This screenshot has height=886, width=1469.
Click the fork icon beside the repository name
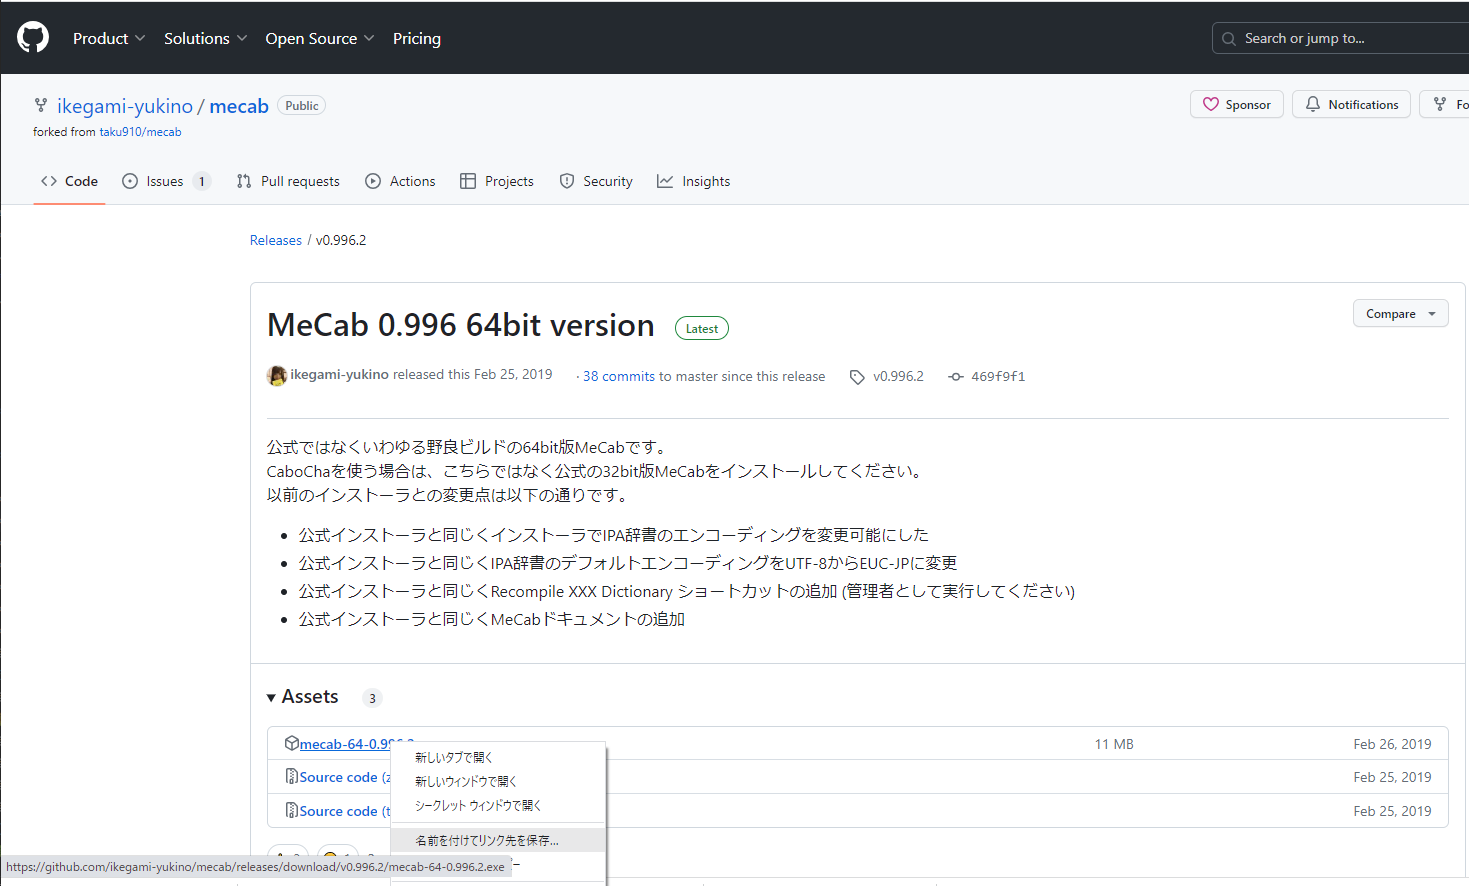(x=41, y=105)
